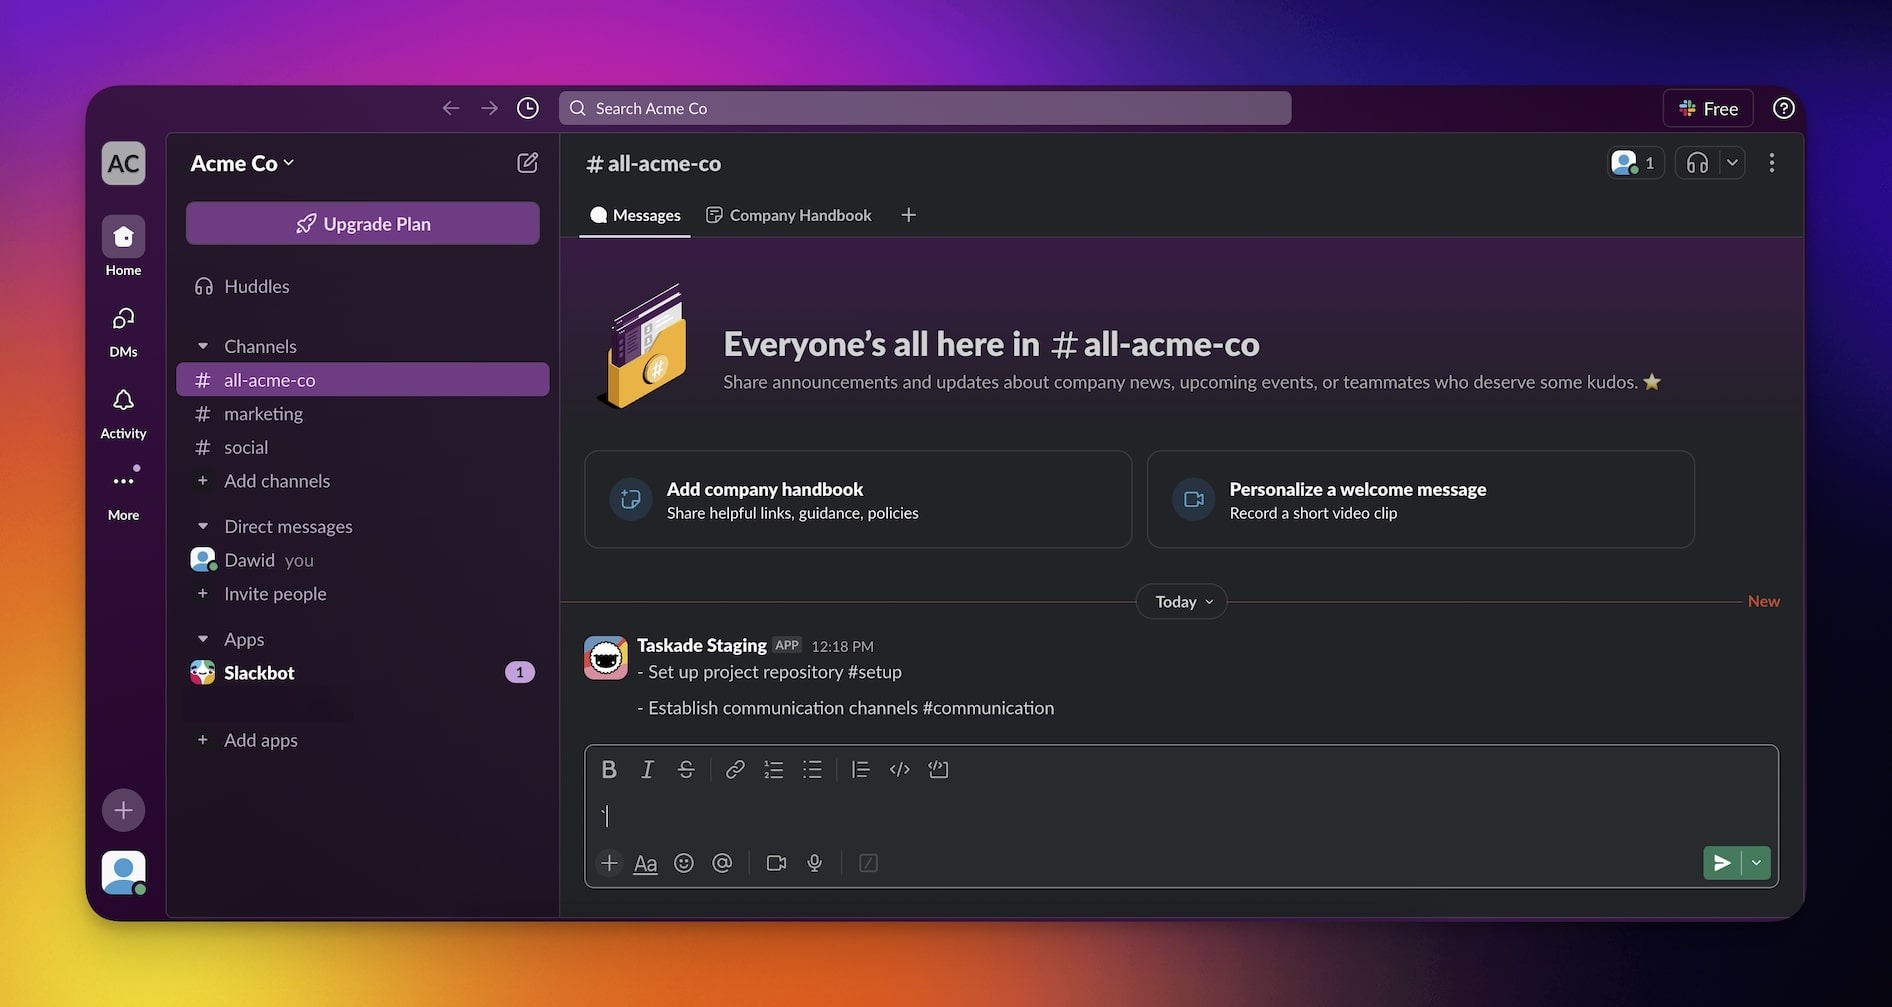
Task: Click the Search Acme Co field
Action: tap(925, 108)
